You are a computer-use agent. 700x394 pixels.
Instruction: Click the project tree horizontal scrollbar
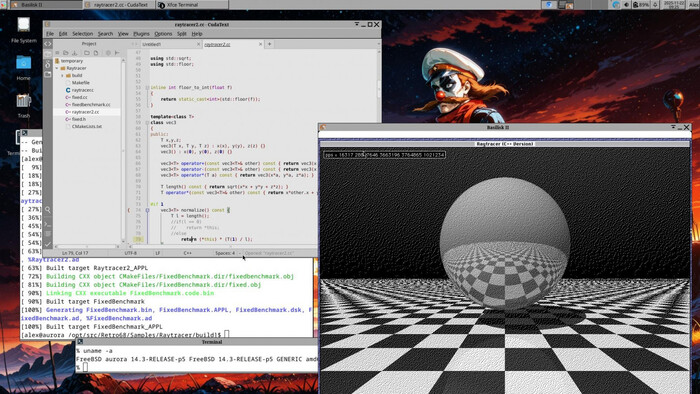point(87,246)
